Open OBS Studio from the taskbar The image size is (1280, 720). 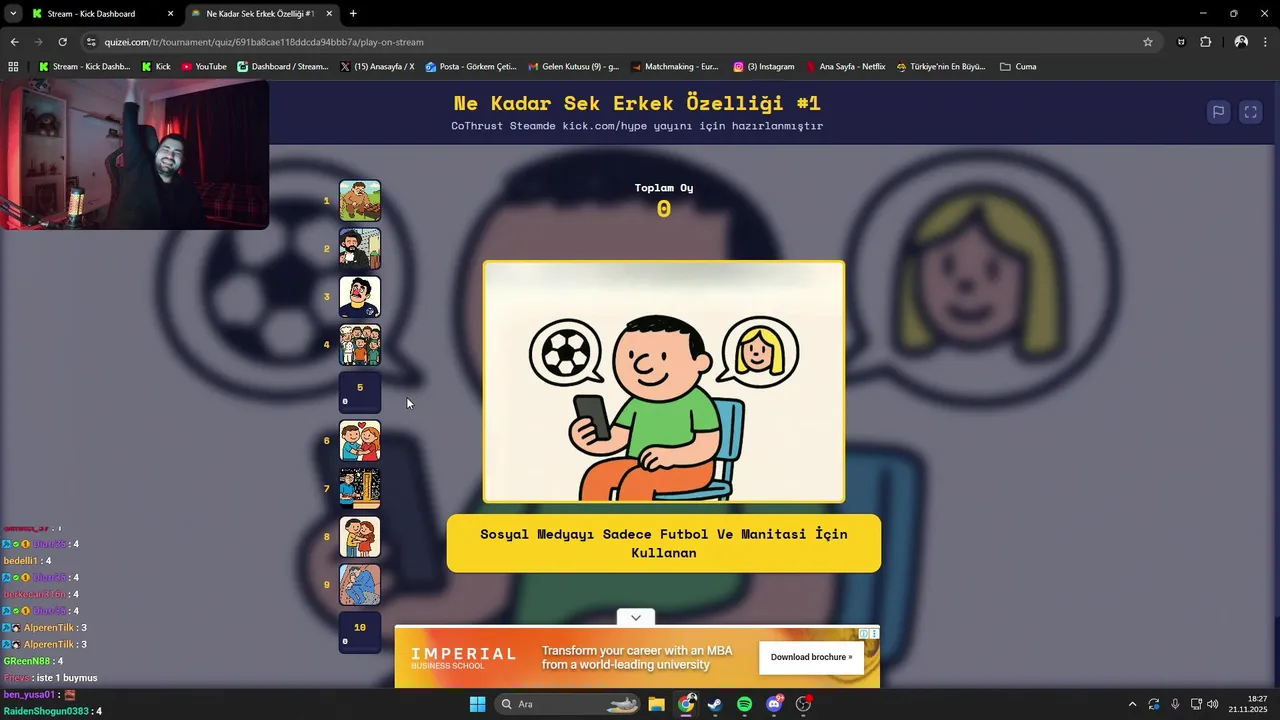point(803,704)
